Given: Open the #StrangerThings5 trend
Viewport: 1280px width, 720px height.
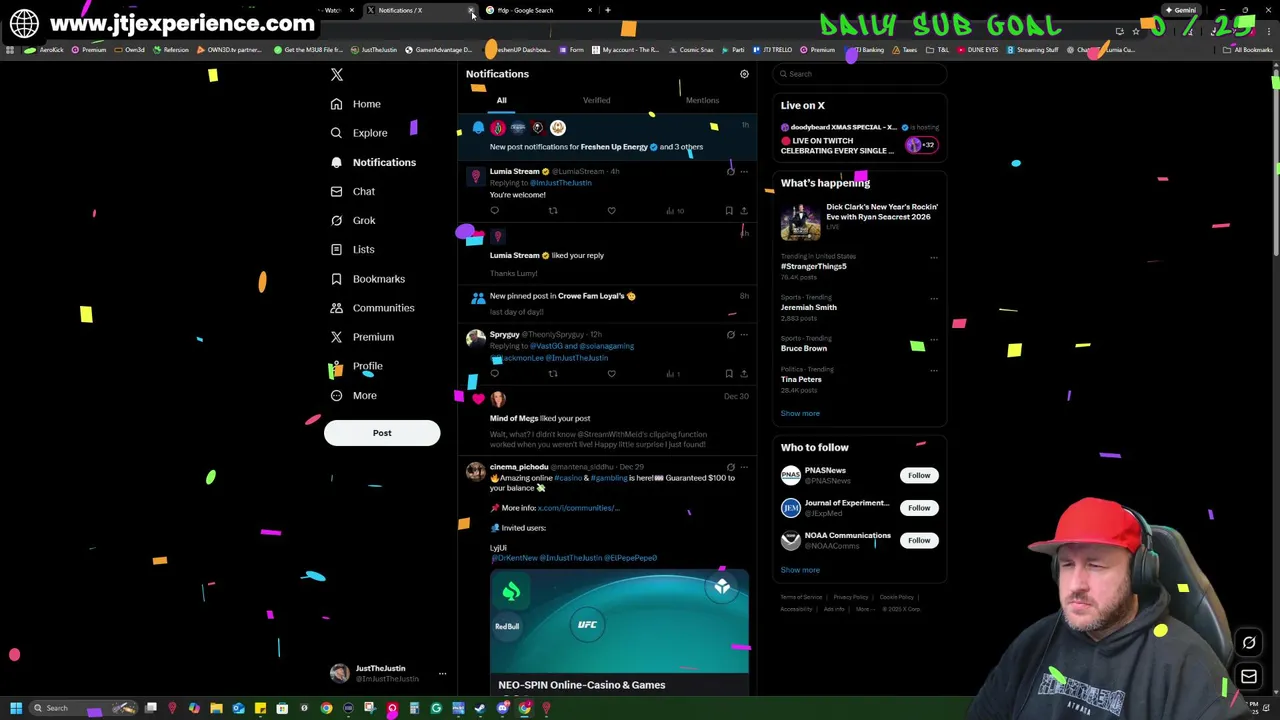Looking at the screenshot, I should click(x=814, y=267).
